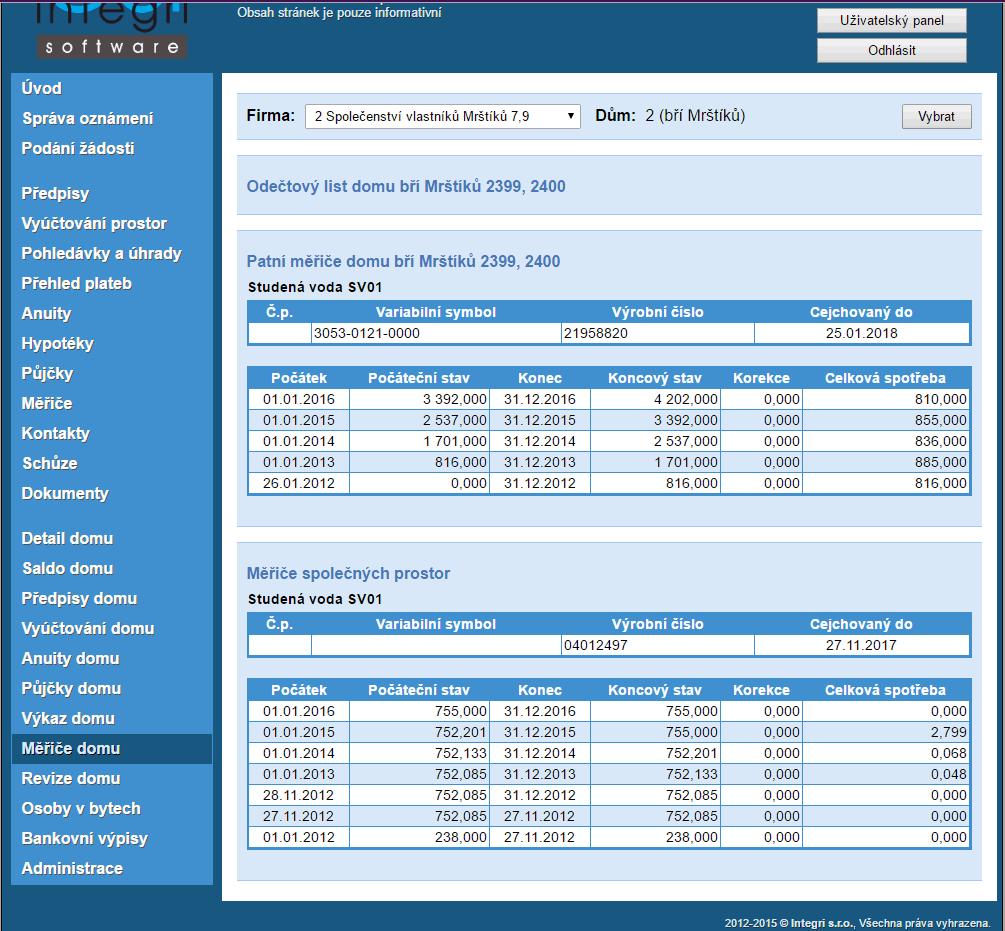Open Podání žádosti page
This screenshot has width=1005, height=931.
pos(78,149)
